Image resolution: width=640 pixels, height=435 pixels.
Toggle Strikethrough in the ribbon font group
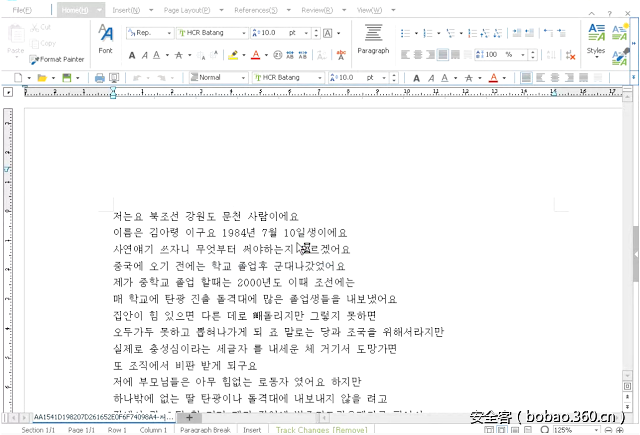pos(178,55)
